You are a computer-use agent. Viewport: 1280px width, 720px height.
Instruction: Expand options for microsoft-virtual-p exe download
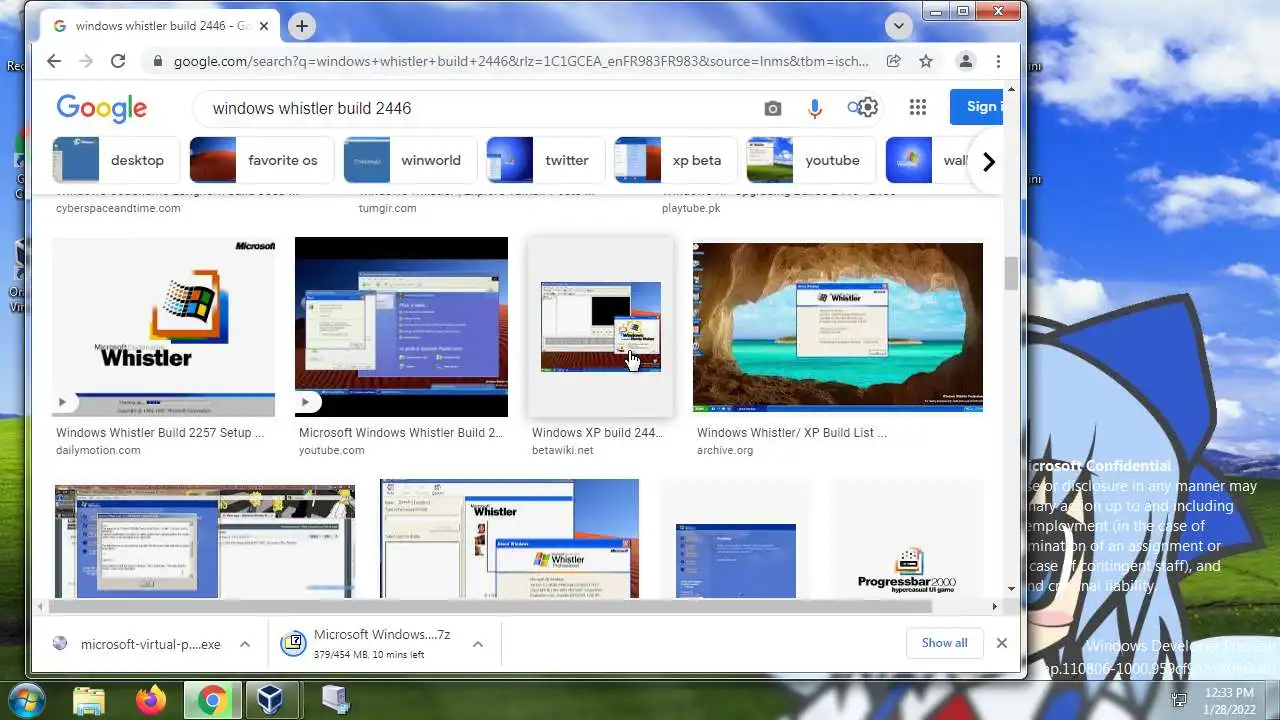click(244, 644)
